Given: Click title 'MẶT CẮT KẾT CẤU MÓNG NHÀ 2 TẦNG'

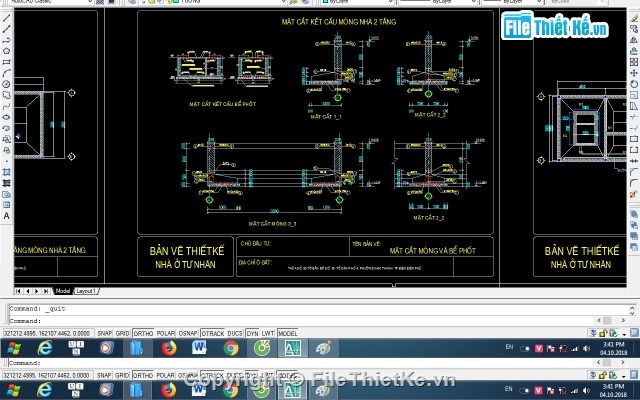Looking at the screenshot, I should 339,22.
